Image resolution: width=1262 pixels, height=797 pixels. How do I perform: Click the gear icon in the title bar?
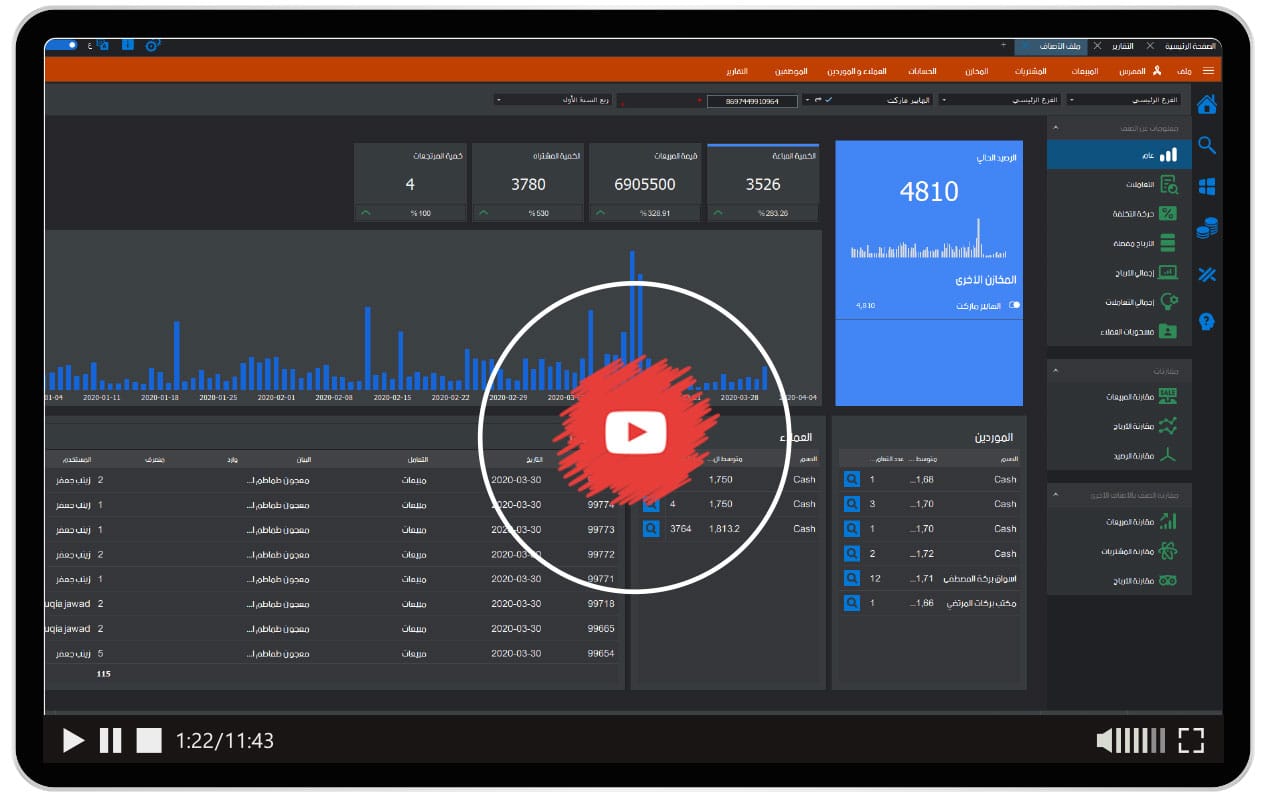[152, 46]
